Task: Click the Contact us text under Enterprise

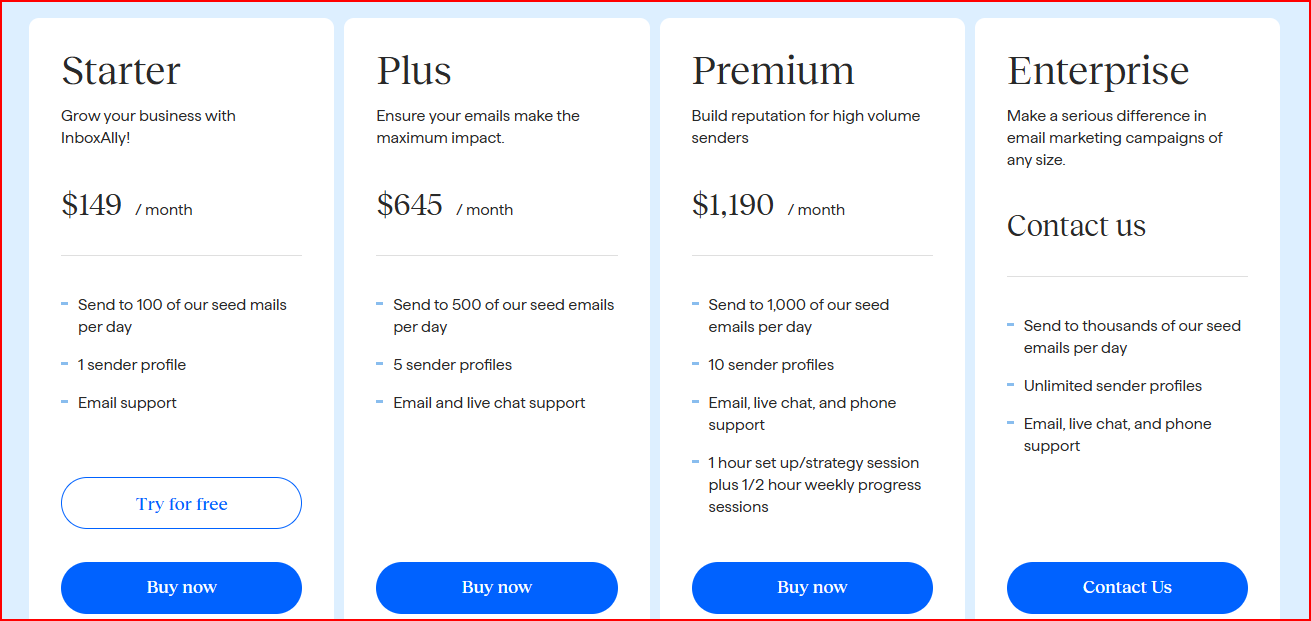Action: click(1076, 226)
